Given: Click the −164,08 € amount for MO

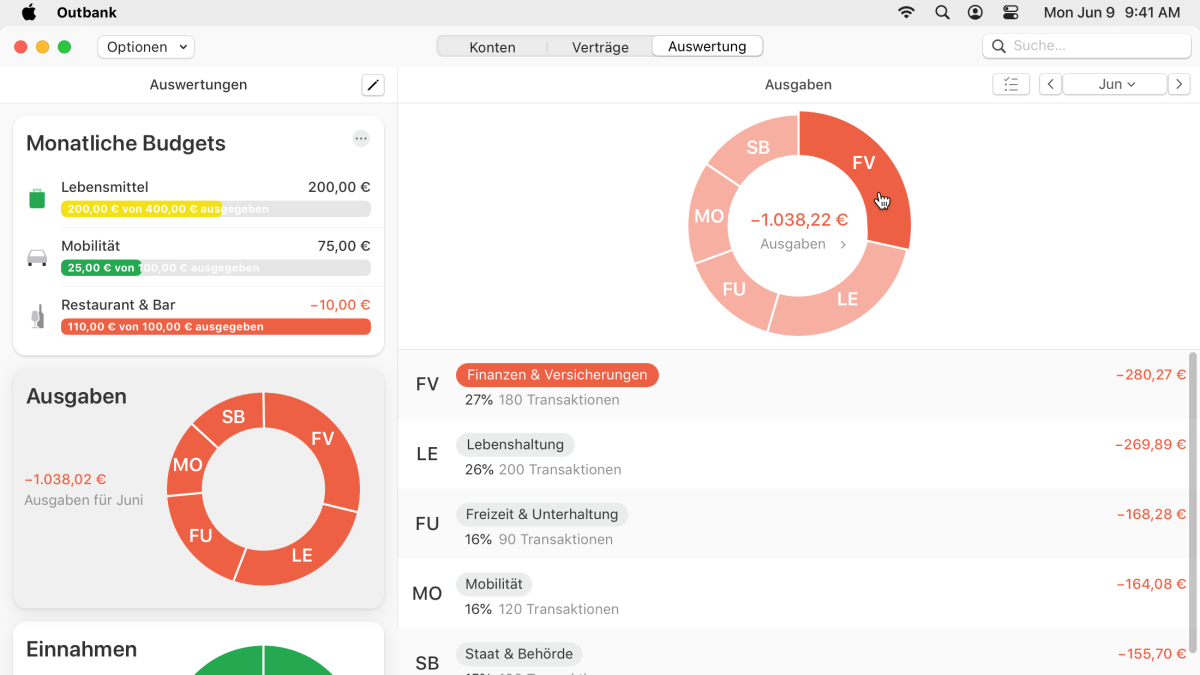Looking at the screenshot, I should pos(1151,584).
